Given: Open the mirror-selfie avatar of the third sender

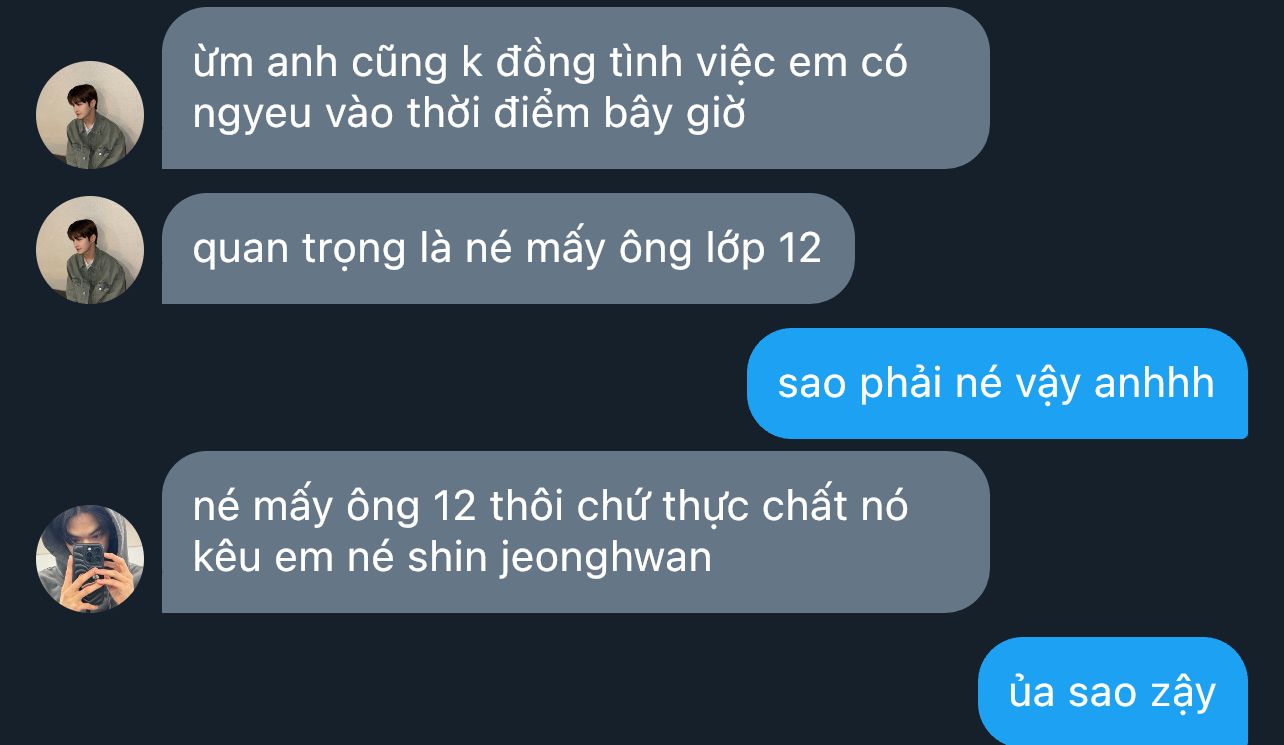Looking at the screenshot, I should (90, 559).
